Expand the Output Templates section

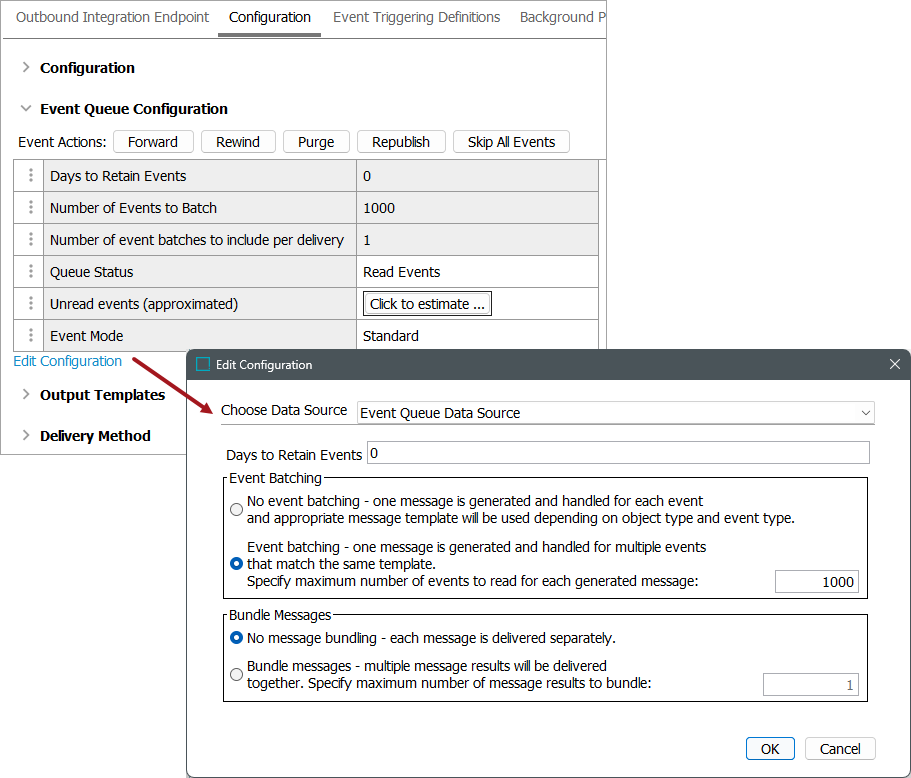point(26,395)
